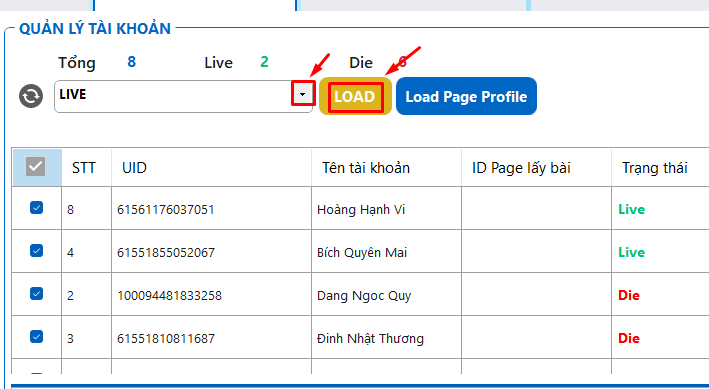Click STT value 4 in second row
The height and width of the screenshot is (389, 709).
point(70,252)
